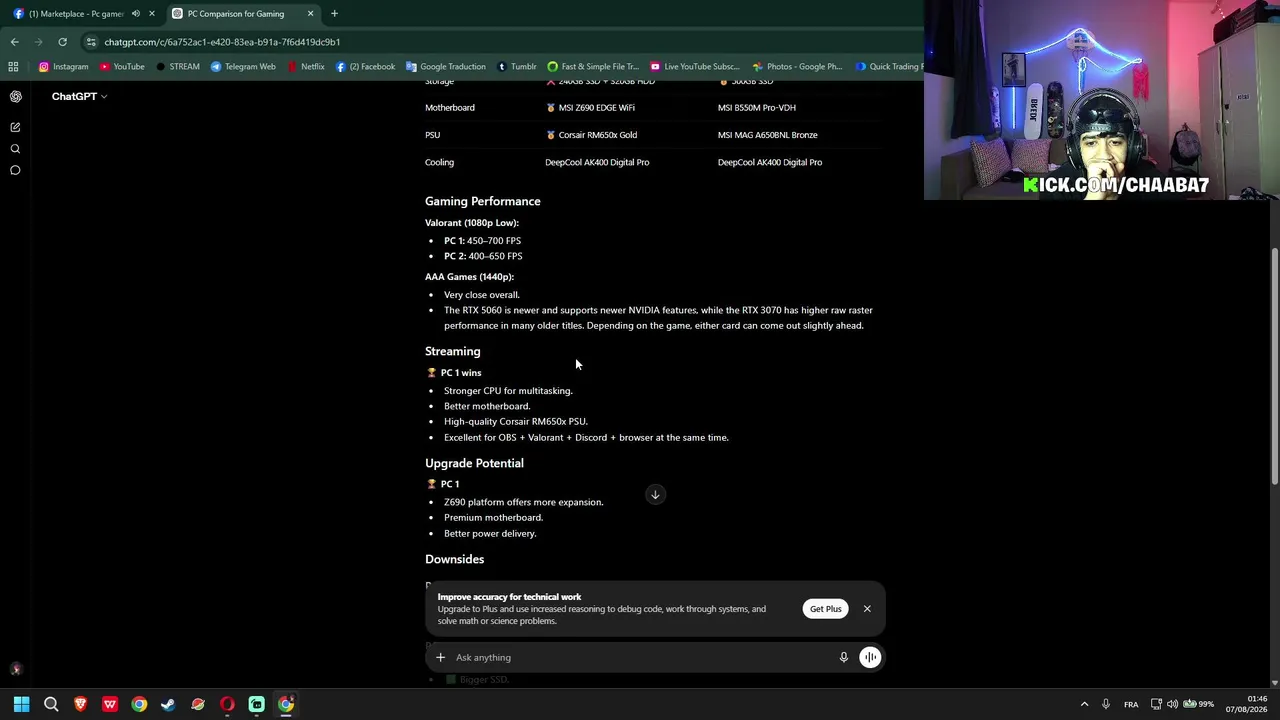Click the Downsides heading
Screen dimensions: 1280x720
click(x=455, y=559)
